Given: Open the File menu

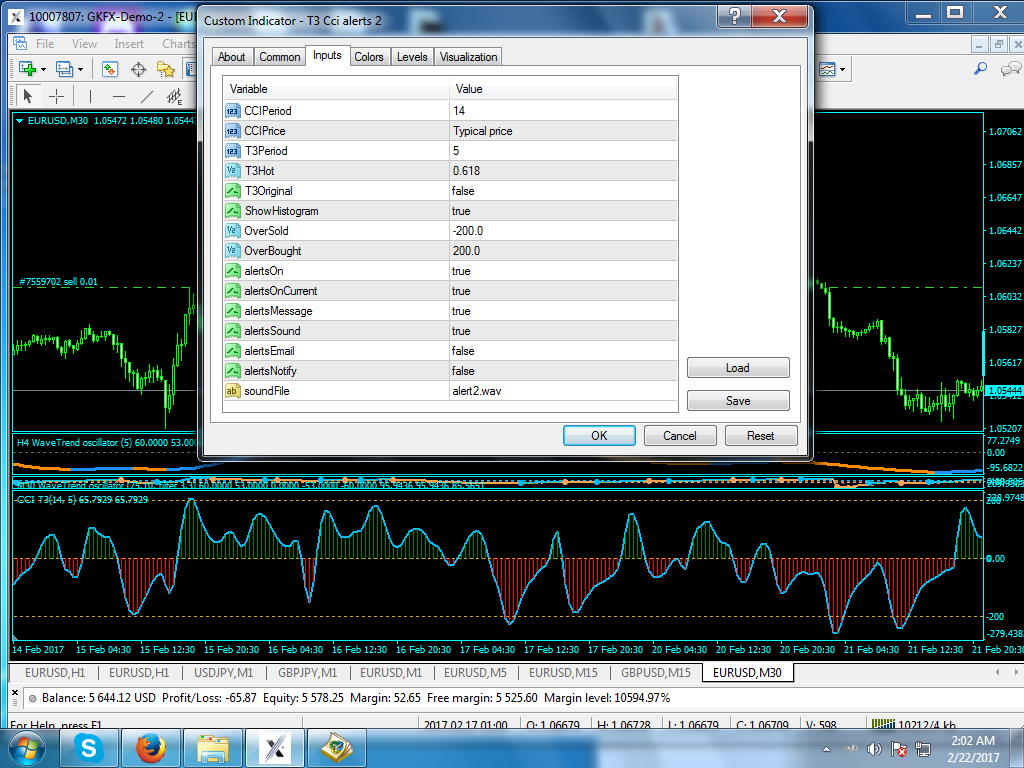Looking at the screenshot, I should click(x=45, y=44).
